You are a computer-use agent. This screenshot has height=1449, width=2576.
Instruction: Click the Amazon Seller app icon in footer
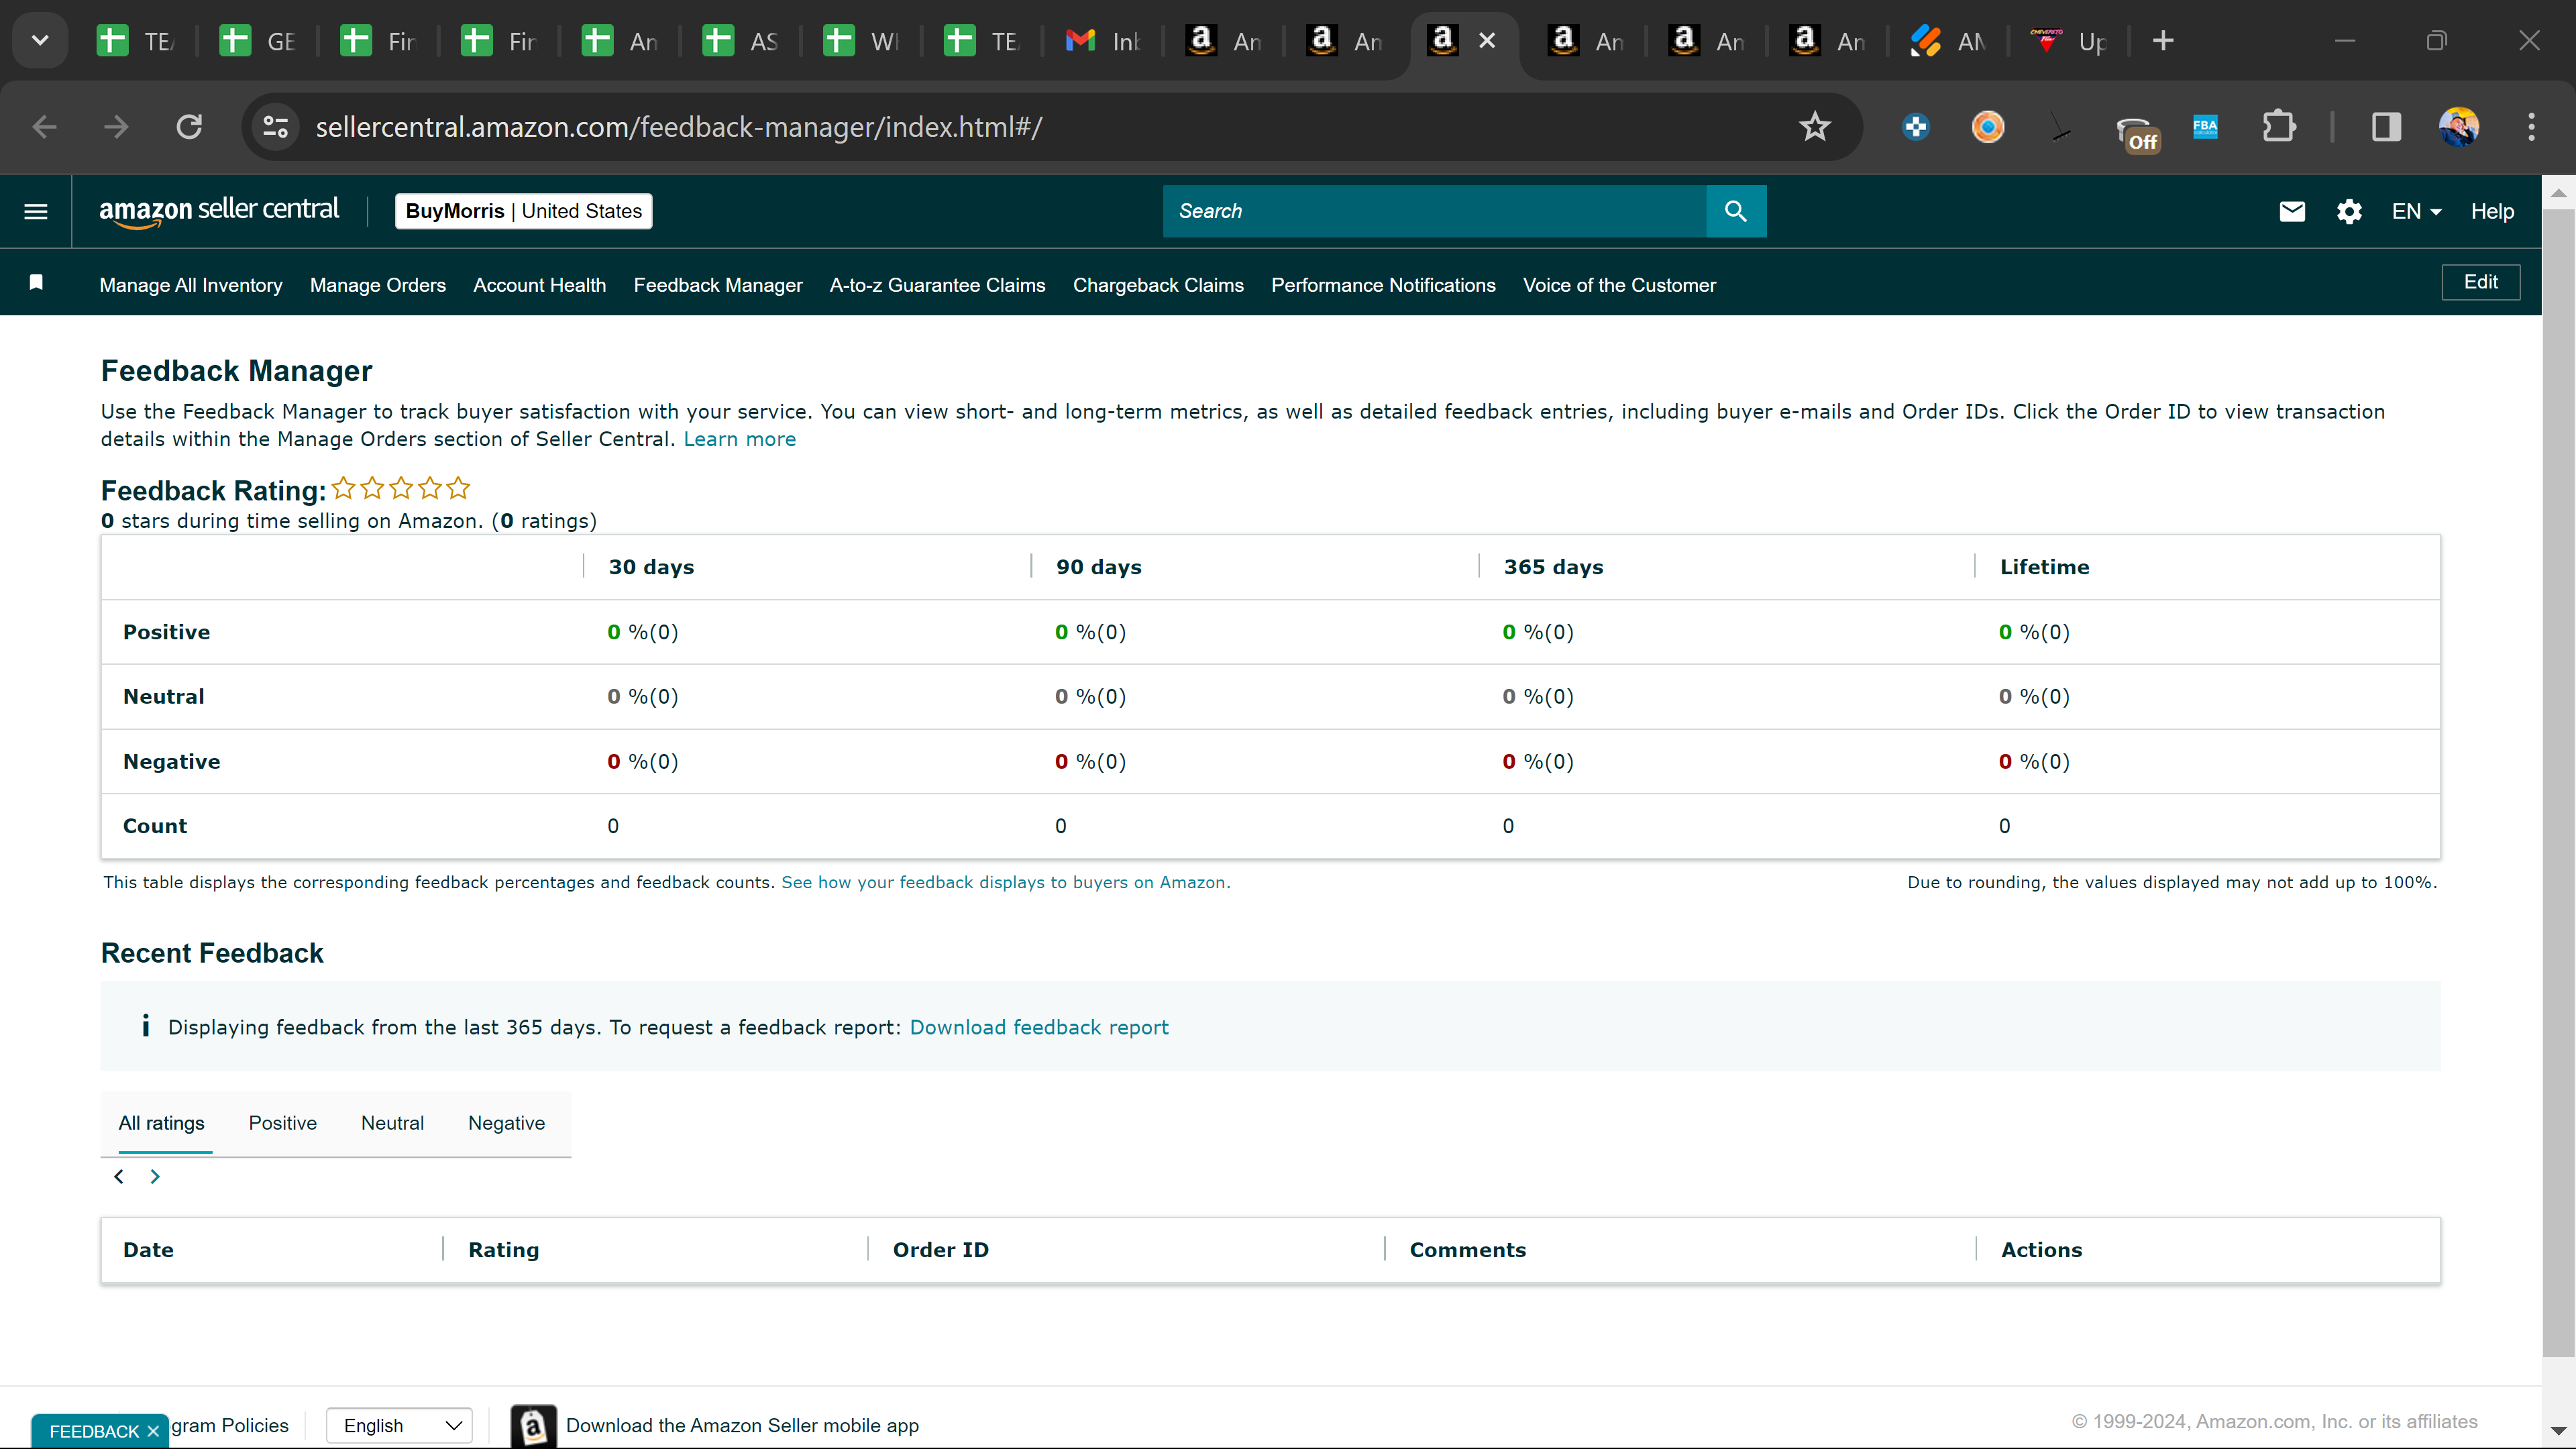click(x=534, y=1425)
